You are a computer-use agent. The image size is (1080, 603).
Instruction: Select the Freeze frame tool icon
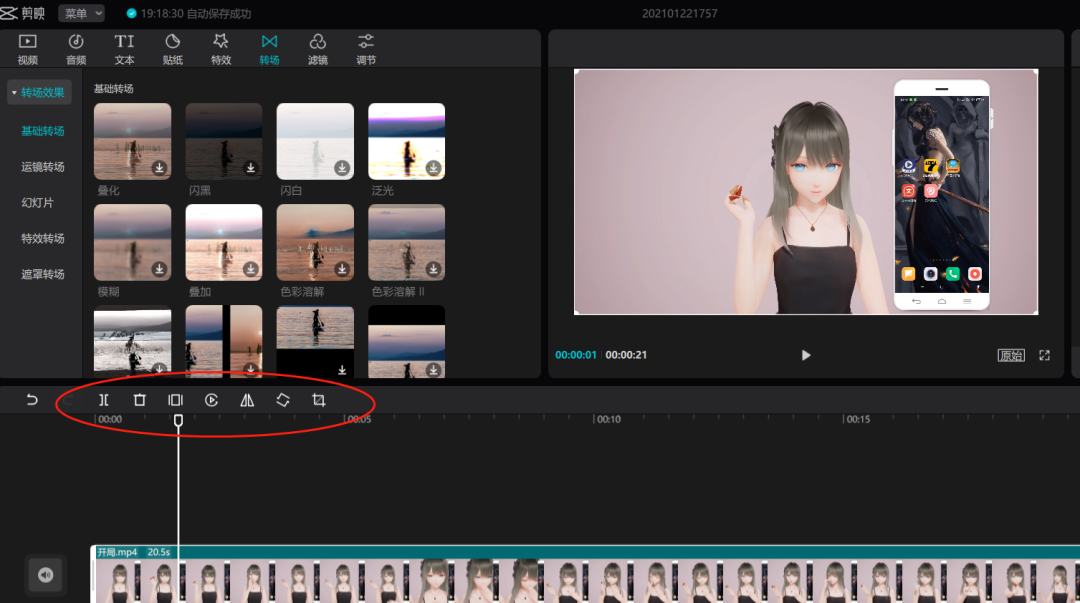tap(176, 400)
